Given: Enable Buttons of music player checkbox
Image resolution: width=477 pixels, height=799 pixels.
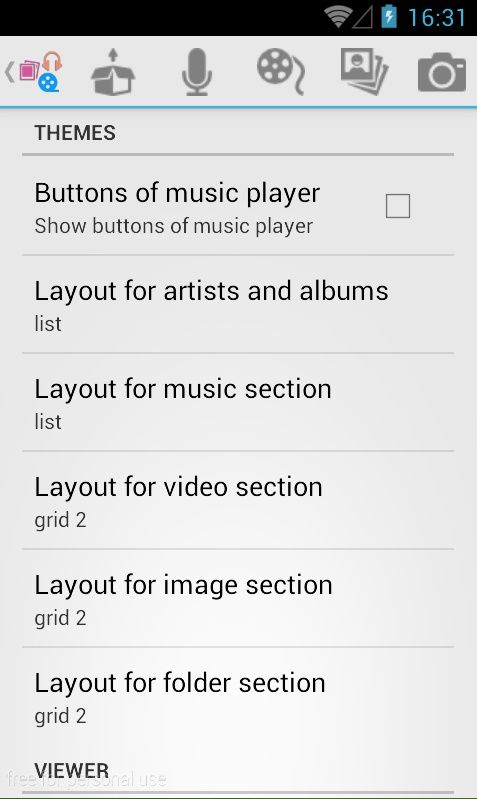Looking at the screenshot, I should point(398,206).
